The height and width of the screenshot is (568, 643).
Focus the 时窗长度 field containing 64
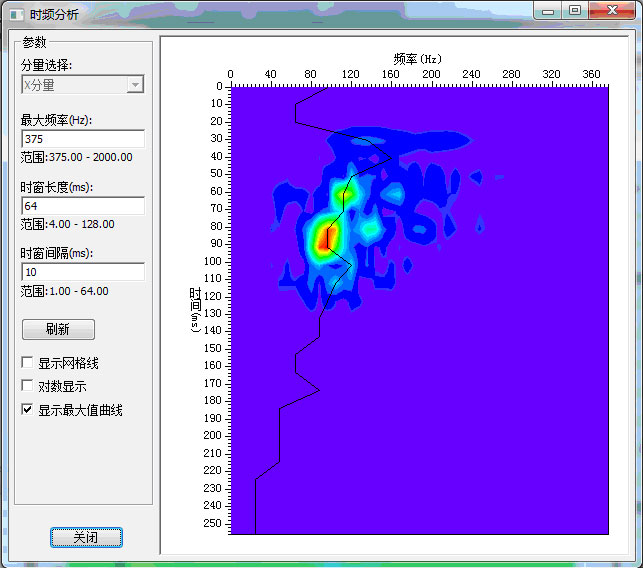(82, 206)
